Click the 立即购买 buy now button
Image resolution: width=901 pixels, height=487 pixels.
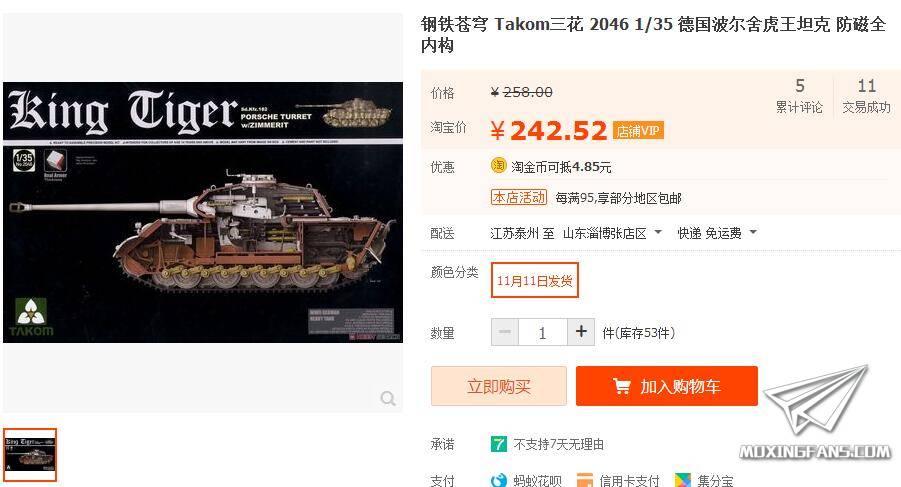tap(499, 386)
